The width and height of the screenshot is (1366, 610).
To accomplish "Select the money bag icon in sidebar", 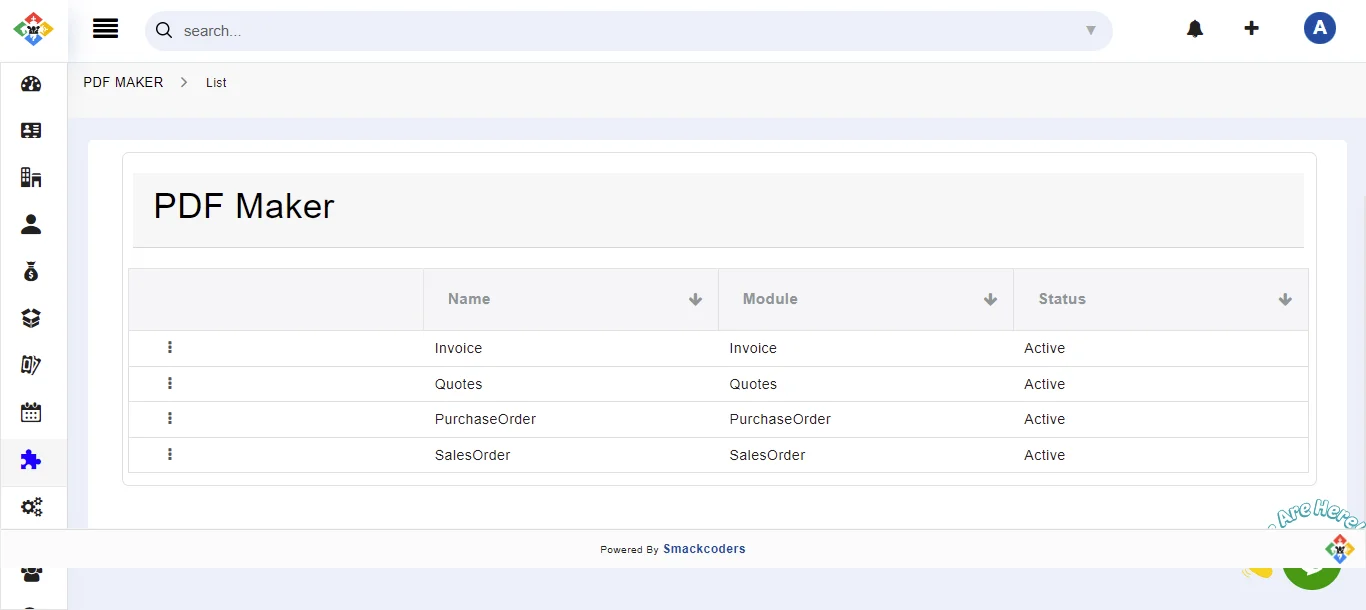I will pos(31,271).
